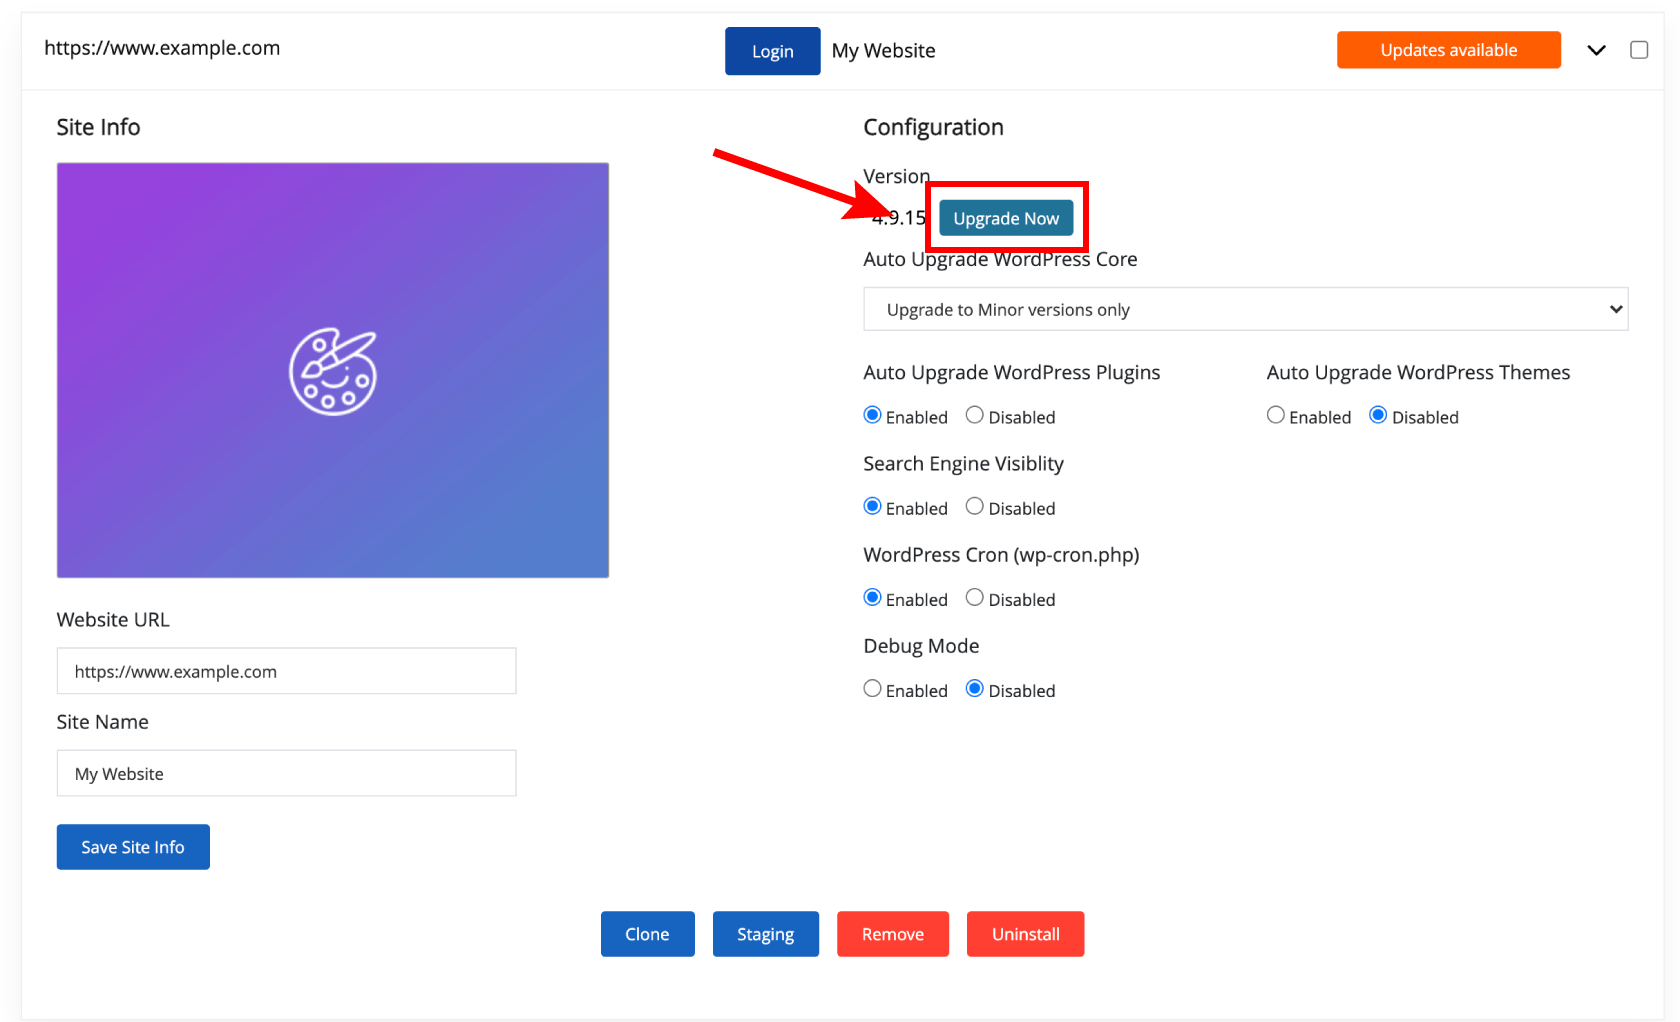Select Enabled for Auto Upgrade WordPress Plugins
The image size is (1680, 1022).
point(872,415)
